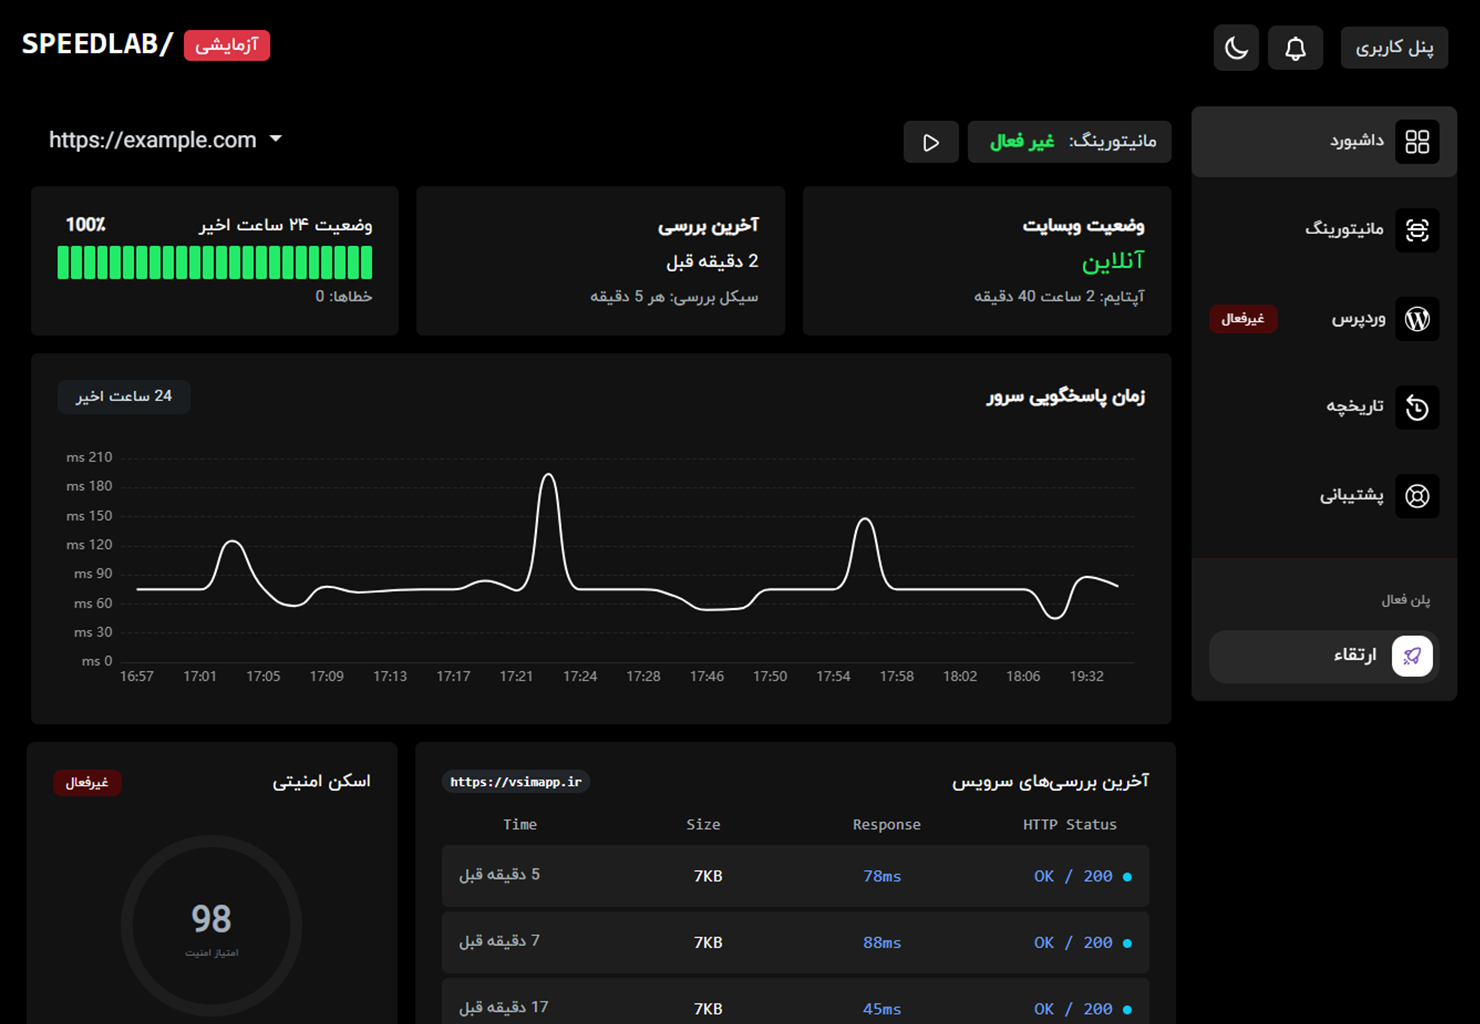Click the ارتقاء upgrade button
Image resolution: width=1480 pixels, height=1024 pixels.
click(1324, 656)
